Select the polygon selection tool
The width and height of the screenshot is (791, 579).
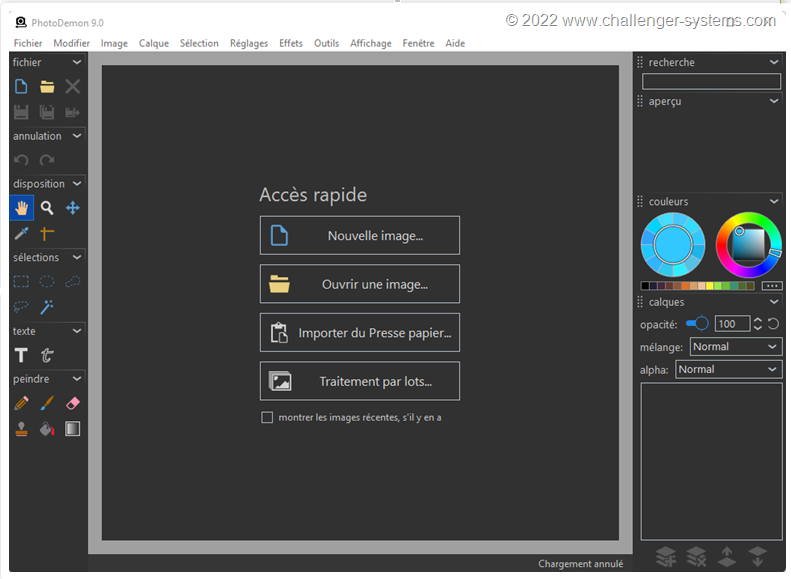[73, 281]
